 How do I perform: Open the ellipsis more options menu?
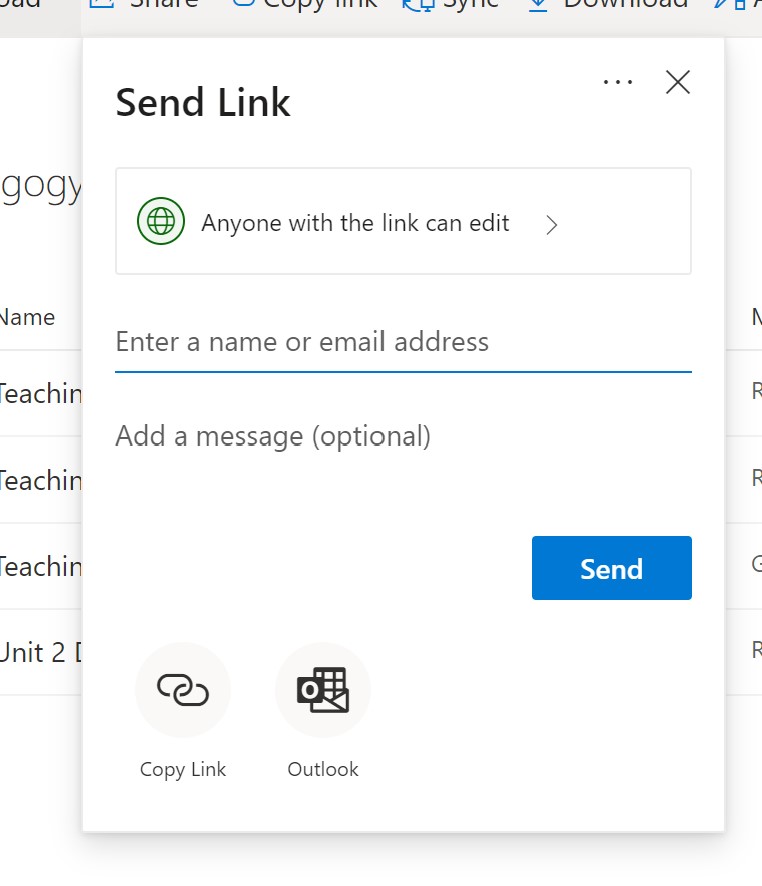(x=618, y=82)
